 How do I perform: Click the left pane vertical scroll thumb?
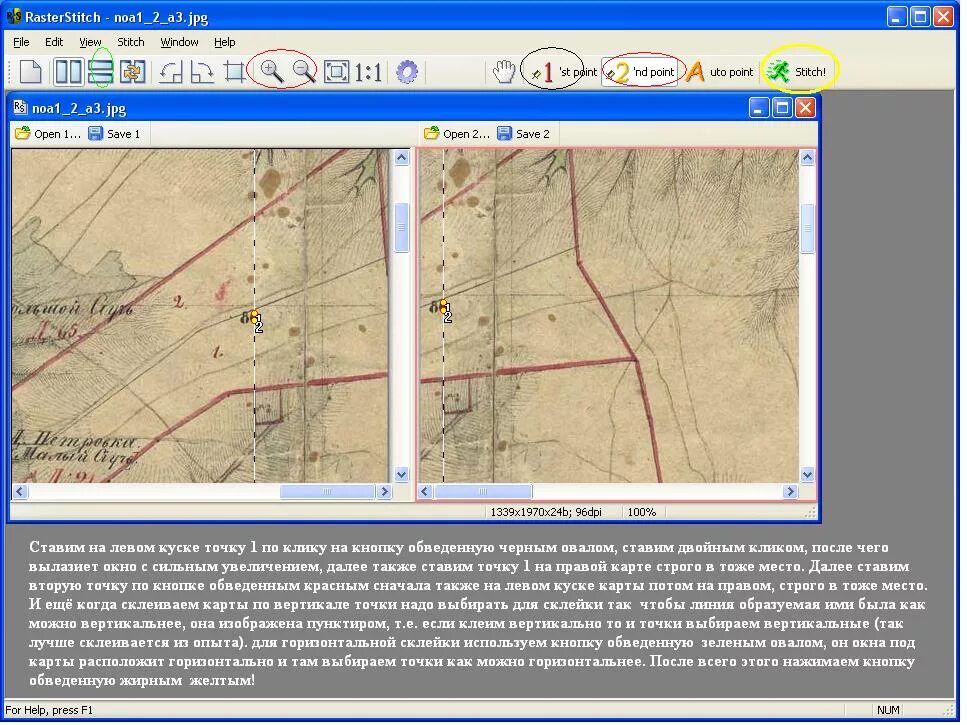tap(401, 227)
